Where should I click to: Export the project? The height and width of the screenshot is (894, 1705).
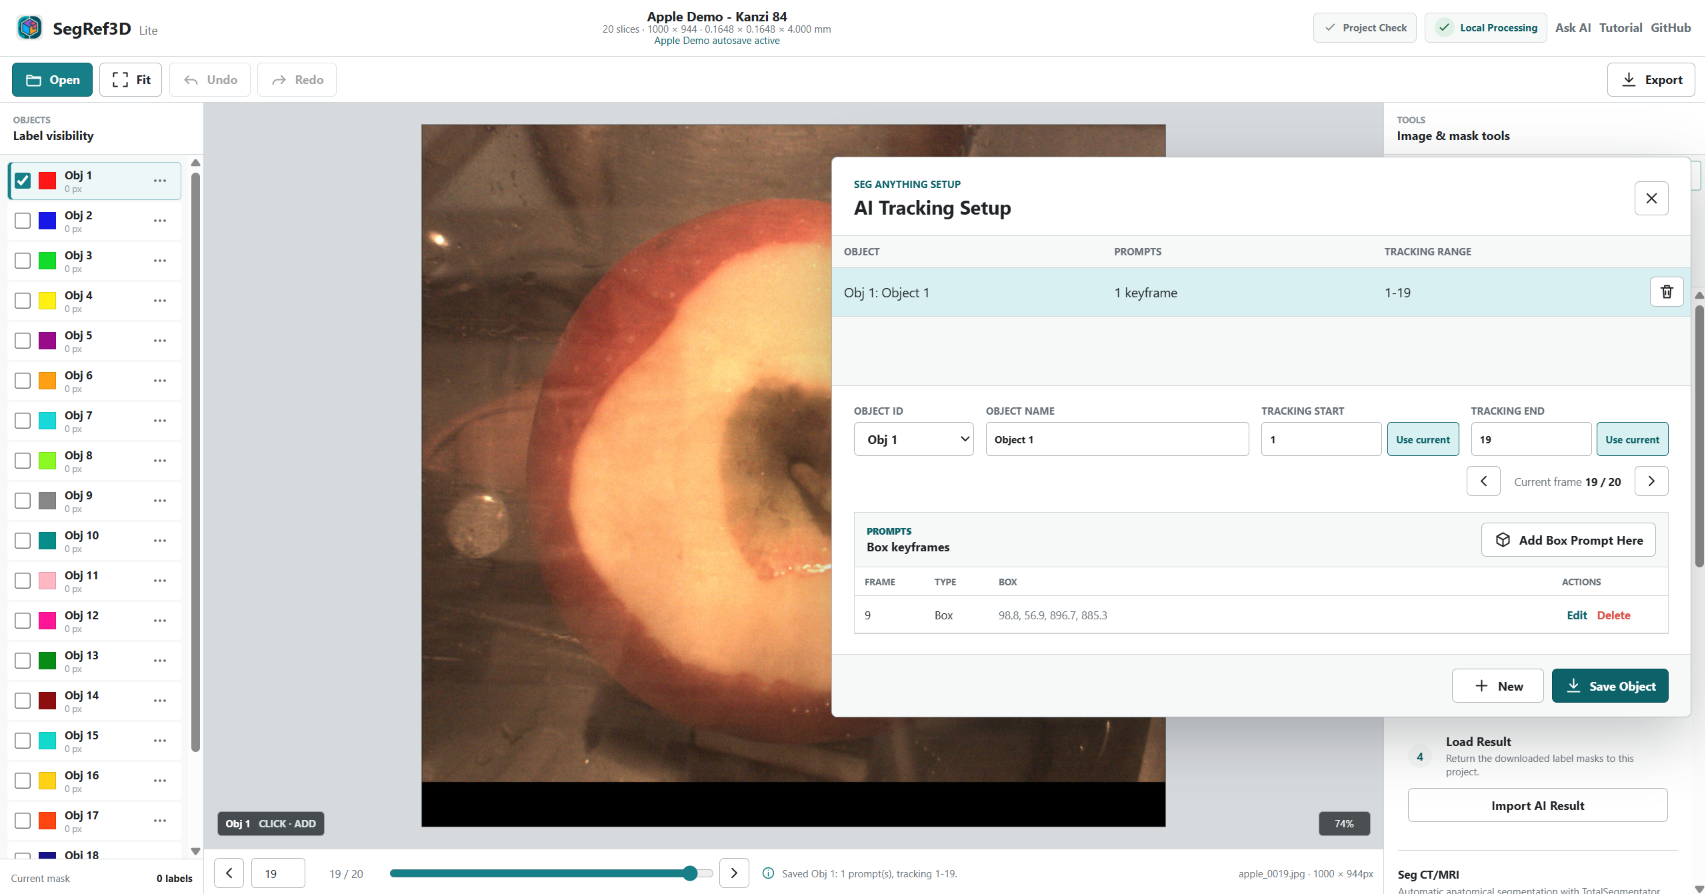1651,80
